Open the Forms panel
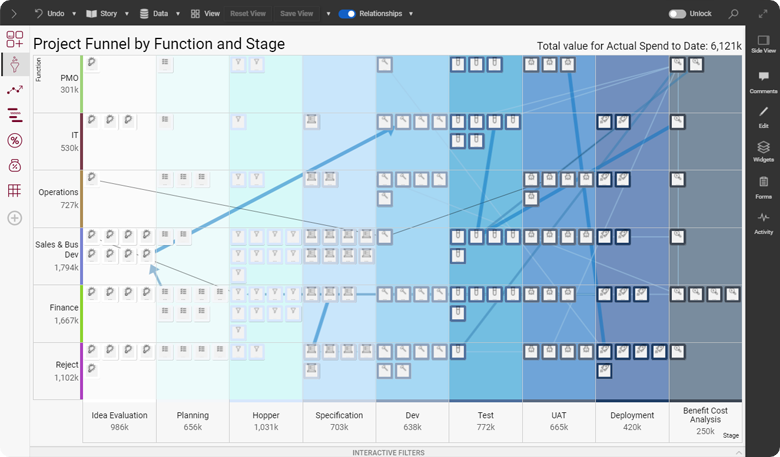Viewport: 780px width, 457px height. [x=763, y=185]
